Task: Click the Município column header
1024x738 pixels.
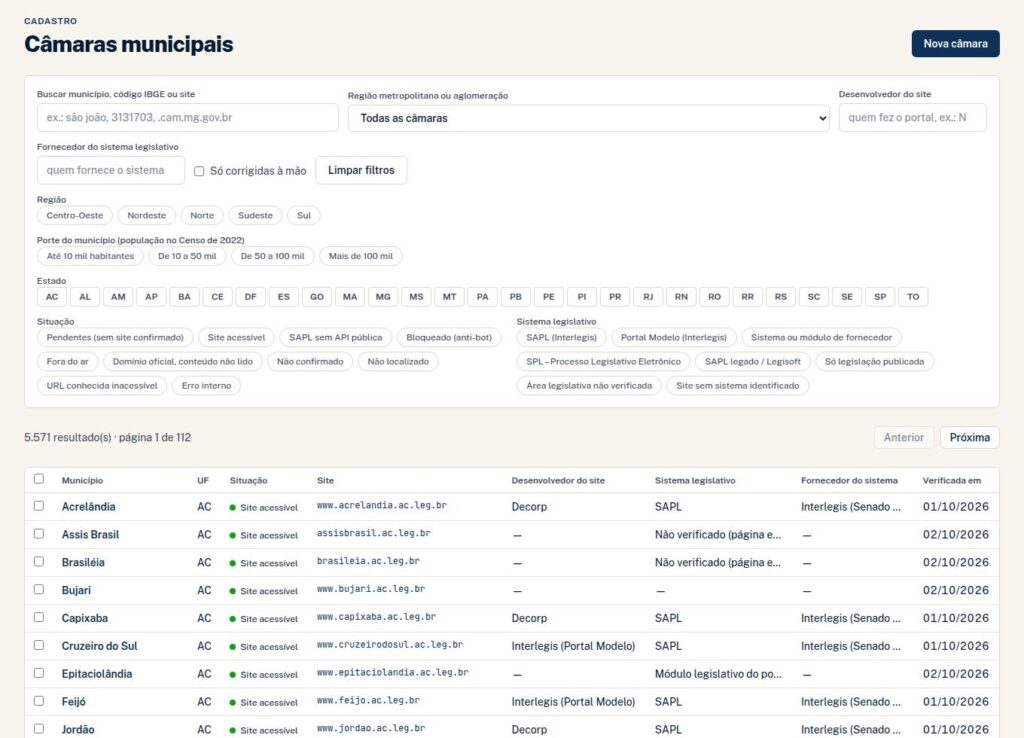Action: click(x=82, y=481)
